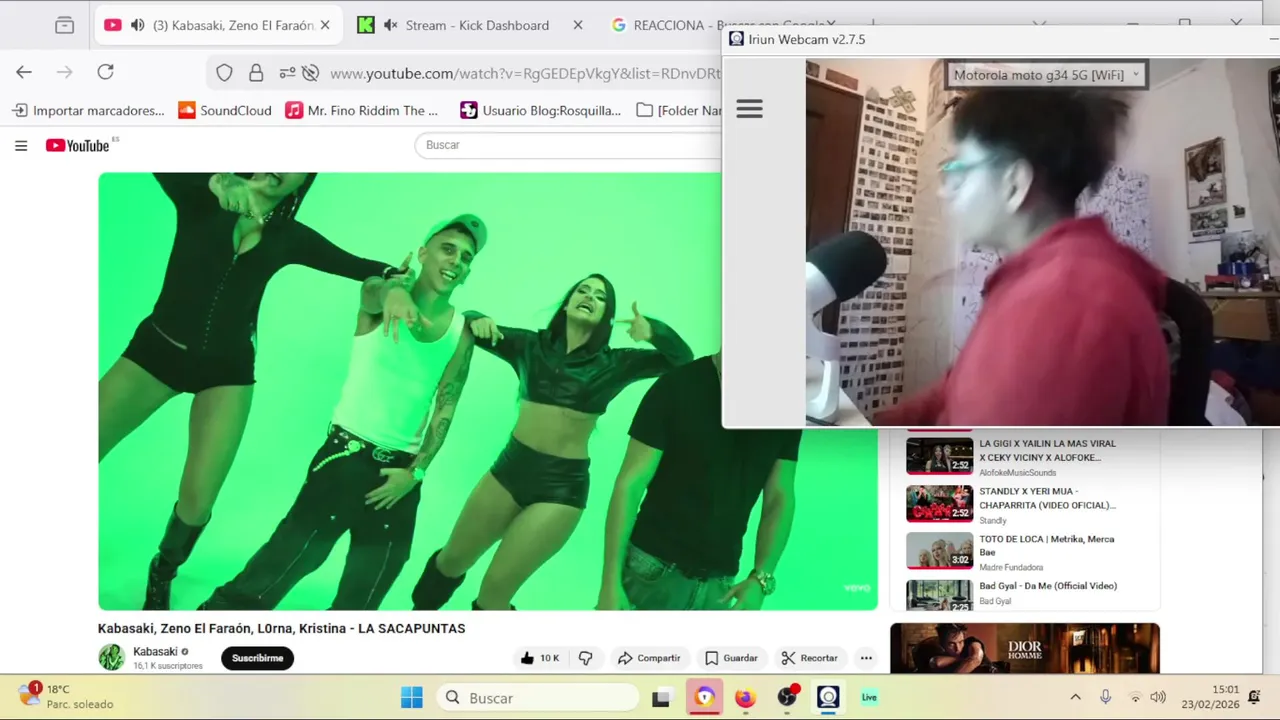Open Kabasaki channel name link

[155, 651]
